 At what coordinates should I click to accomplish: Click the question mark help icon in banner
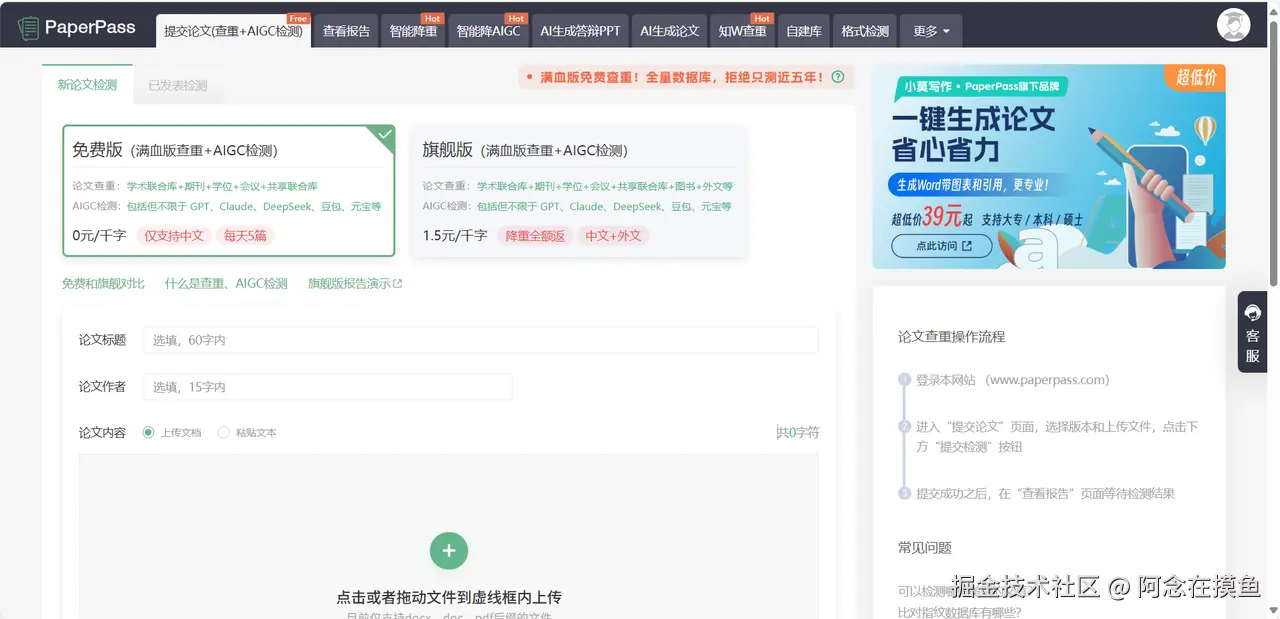tap(838, 77)
